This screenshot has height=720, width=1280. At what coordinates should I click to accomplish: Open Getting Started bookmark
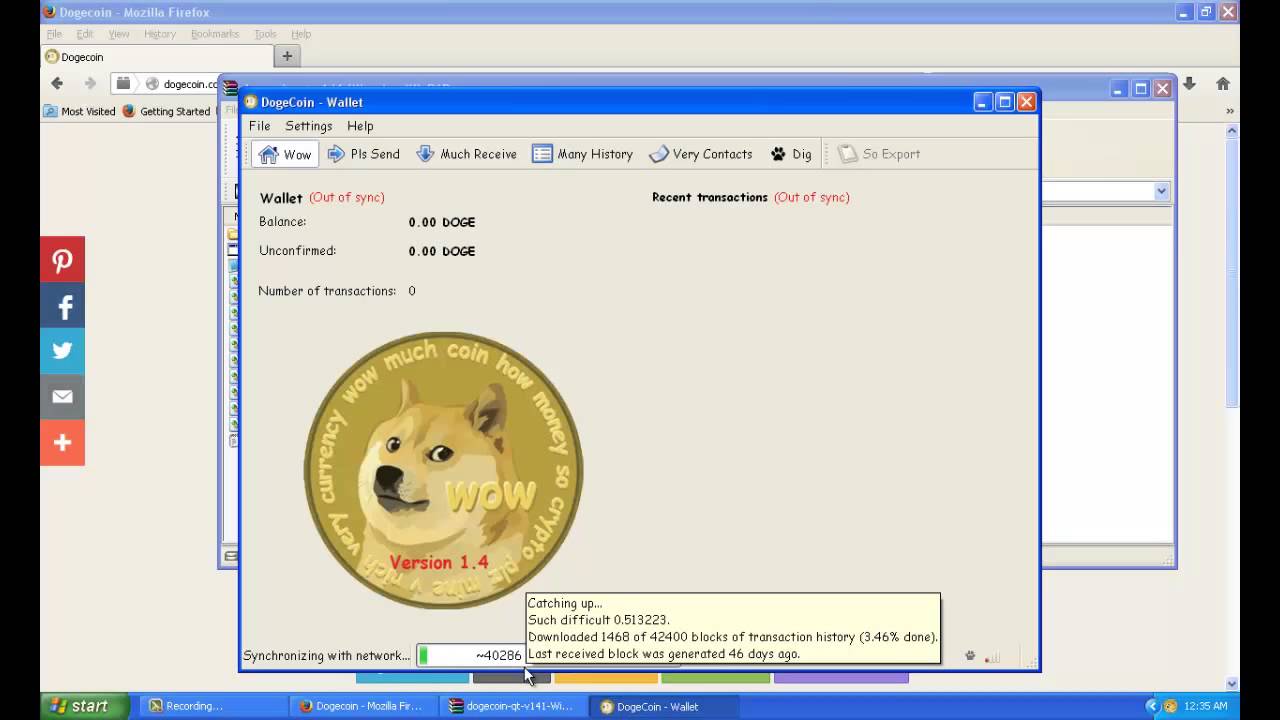click(x=166, y=111)
